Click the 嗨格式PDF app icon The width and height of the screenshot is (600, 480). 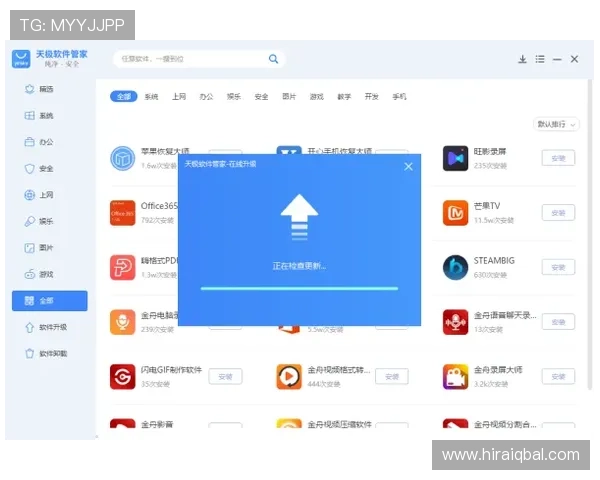click(122, 268)
